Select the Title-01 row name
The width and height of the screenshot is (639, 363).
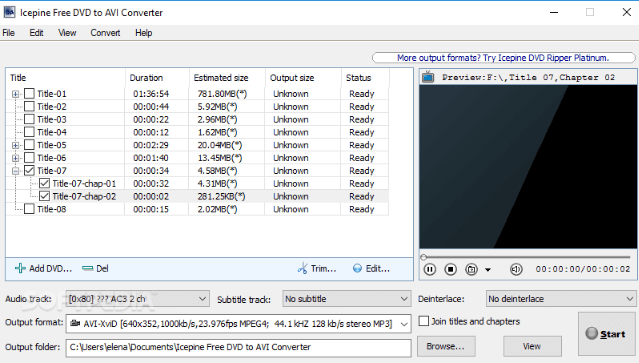(52, 94)
